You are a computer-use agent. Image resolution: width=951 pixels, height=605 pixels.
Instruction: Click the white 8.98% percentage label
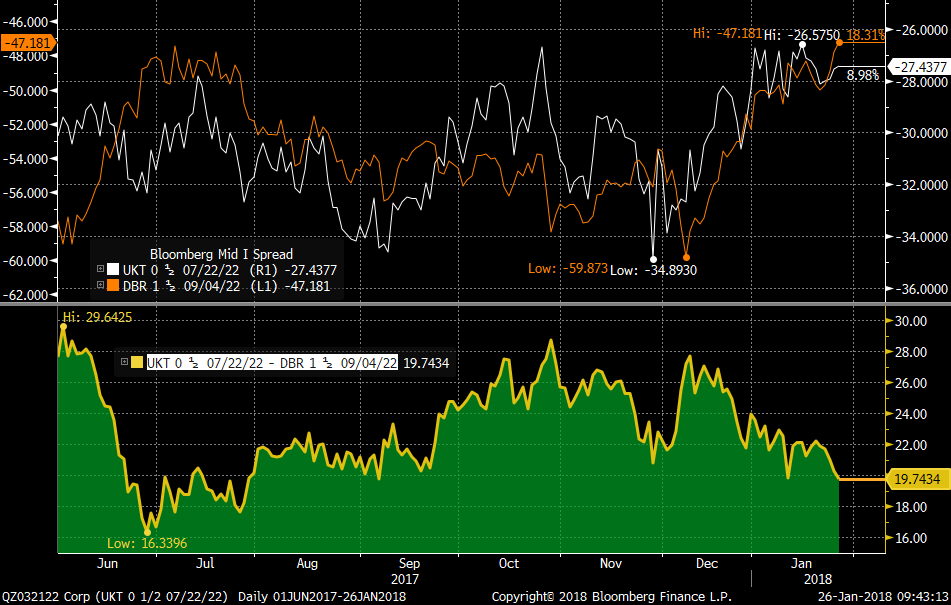[862, 75]
